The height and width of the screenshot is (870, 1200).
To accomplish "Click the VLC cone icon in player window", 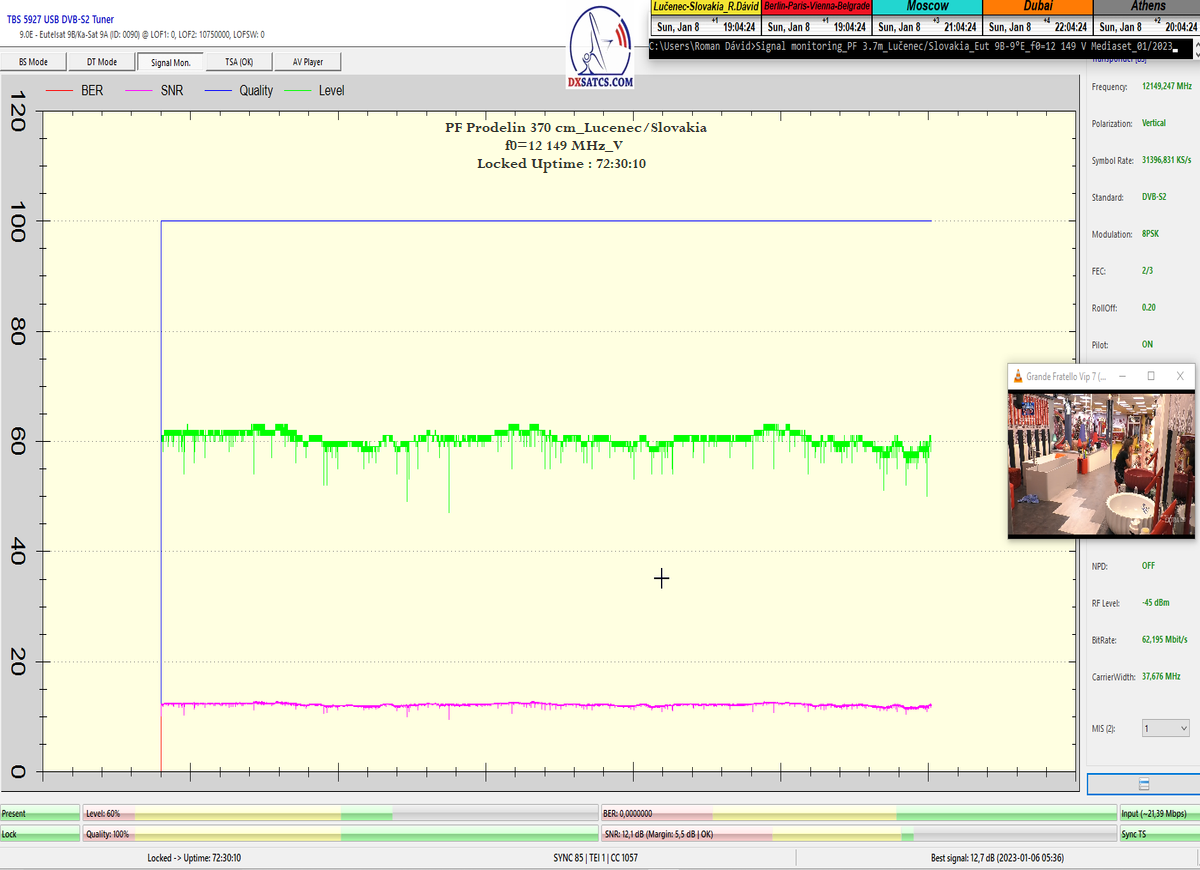I will [1017, 376].
